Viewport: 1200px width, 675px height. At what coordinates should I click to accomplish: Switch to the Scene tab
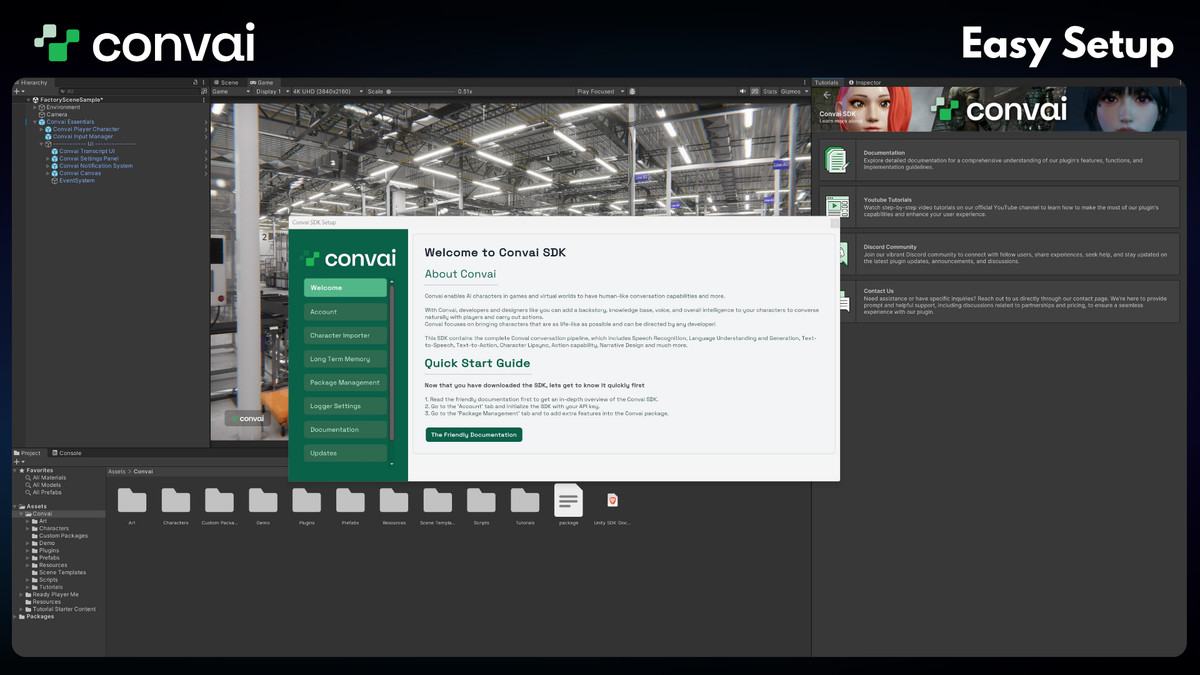228,83
